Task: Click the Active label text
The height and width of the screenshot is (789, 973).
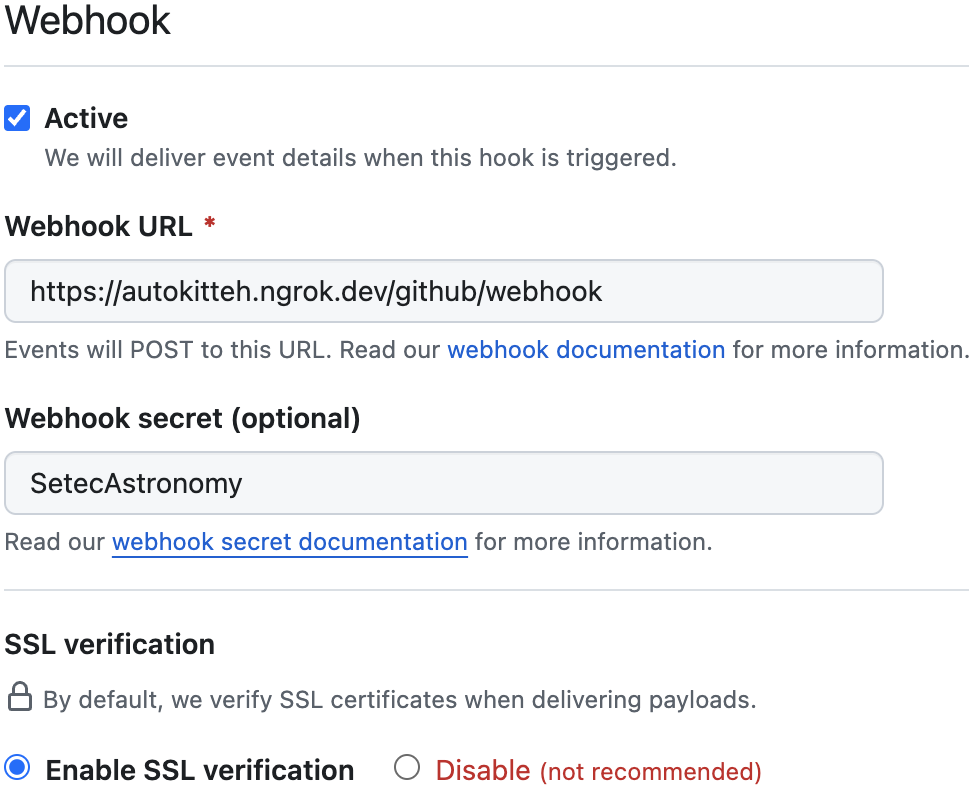Action: point(86,118)
